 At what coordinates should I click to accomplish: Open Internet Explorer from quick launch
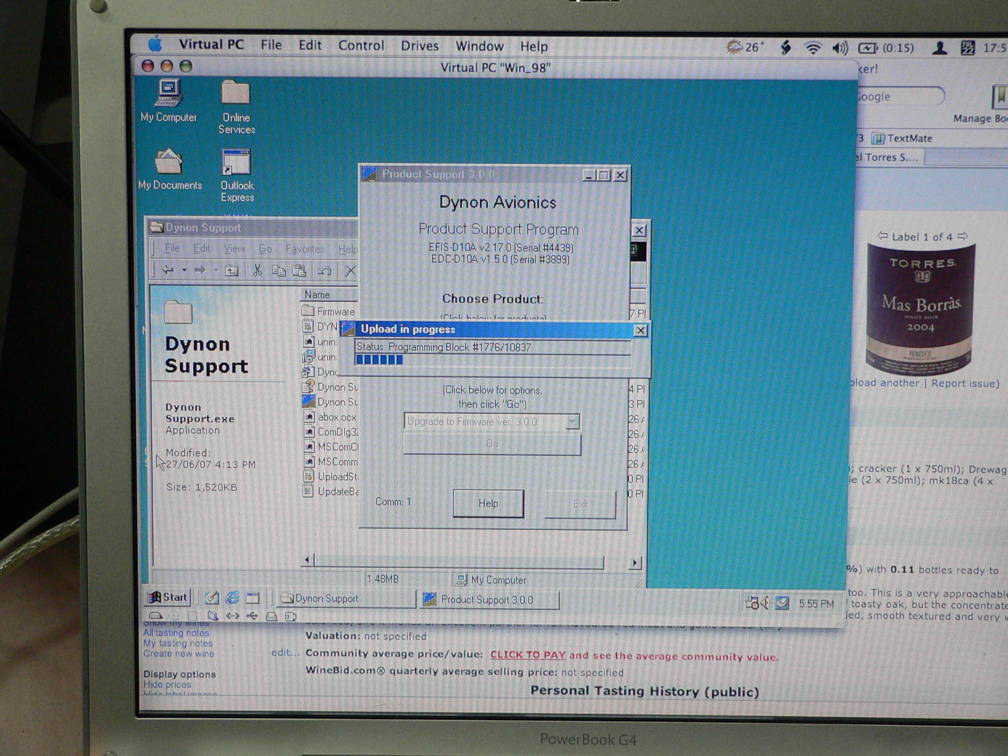pyautogui.click(x=232, y=598)
